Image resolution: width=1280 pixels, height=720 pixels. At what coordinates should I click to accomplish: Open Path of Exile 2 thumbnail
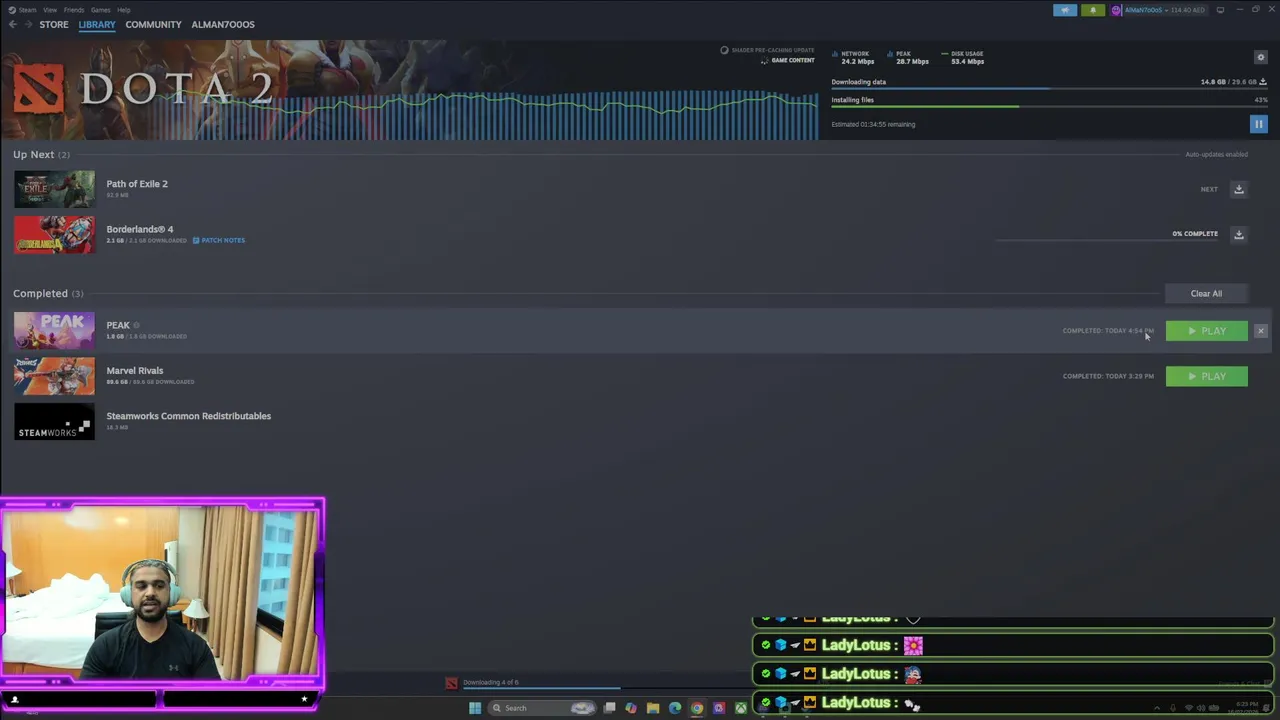[54, 189]
